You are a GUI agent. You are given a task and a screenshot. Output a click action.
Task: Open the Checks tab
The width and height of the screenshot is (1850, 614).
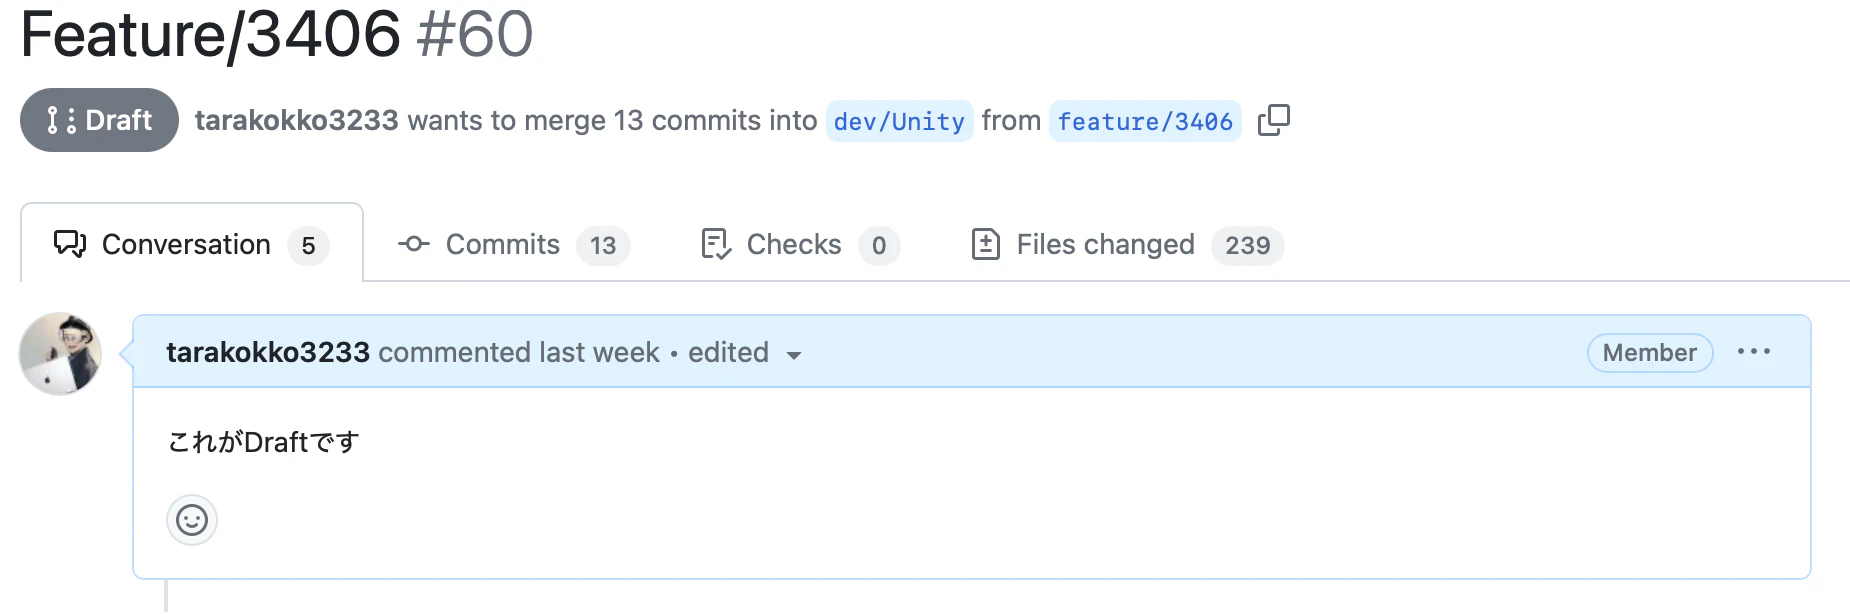click(x=800, y=244)
